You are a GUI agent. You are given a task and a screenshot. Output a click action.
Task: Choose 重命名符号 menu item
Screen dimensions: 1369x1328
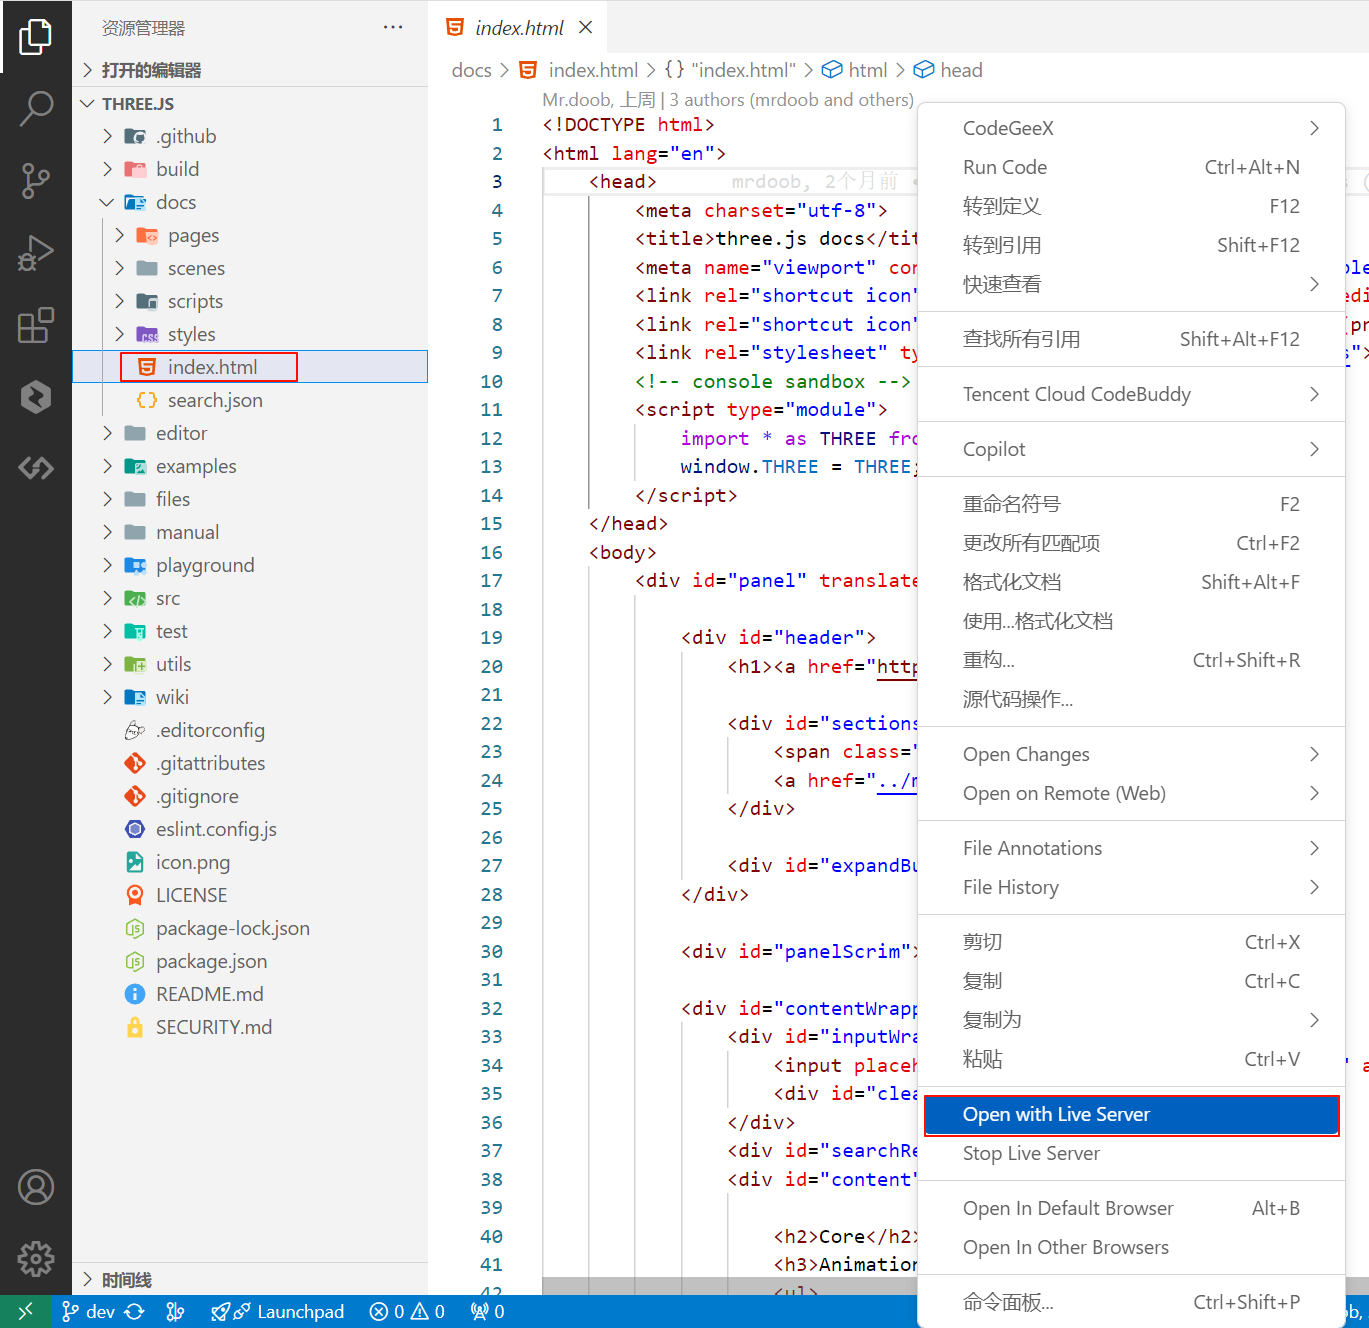coord(1131,504)
